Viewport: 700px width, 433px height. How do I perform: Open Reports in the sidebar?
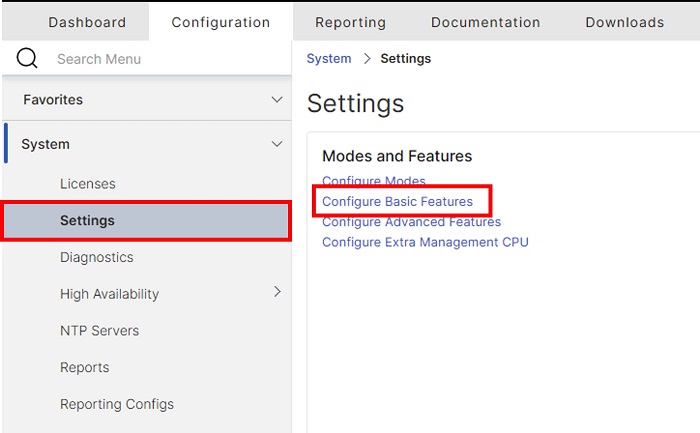85,367
